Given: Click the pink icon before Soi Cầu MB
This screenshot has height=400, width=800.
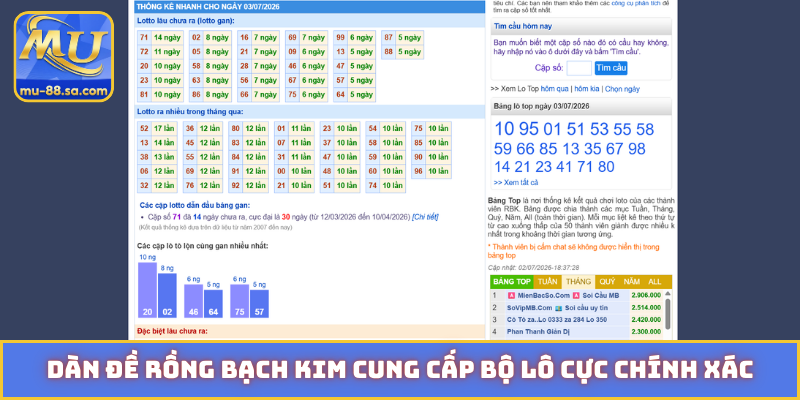Looking at the screenshot, I should click(576, 295).
